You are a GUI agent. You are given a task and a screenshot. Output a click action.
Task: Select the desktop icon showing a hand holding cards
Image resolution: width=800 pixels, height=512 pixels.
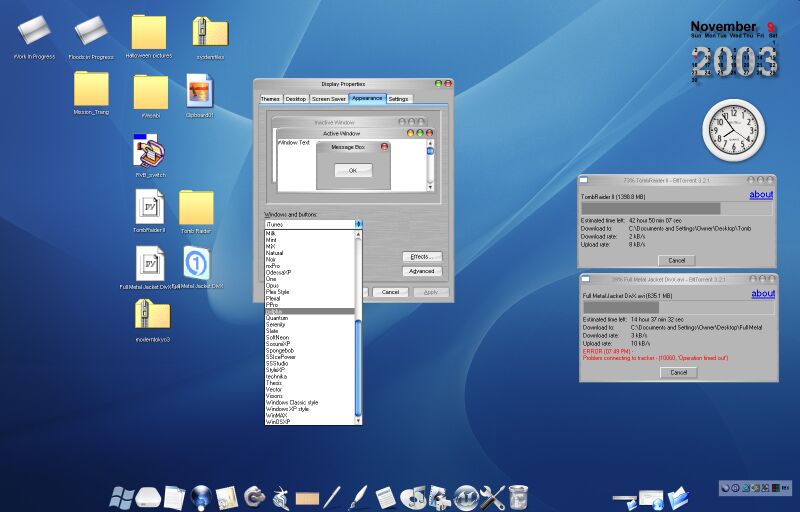tap(150, 150)
